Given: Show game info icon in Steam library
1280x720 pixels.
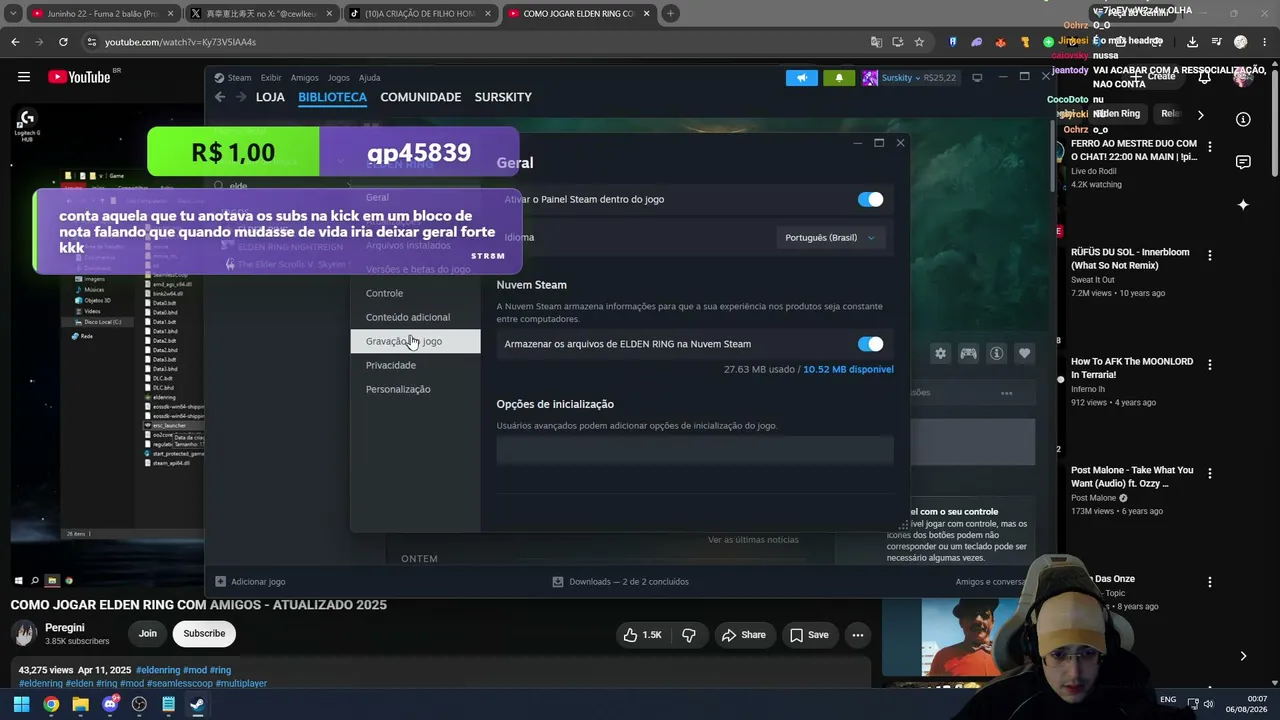Looking at the screenshot, I should [996, 353].
